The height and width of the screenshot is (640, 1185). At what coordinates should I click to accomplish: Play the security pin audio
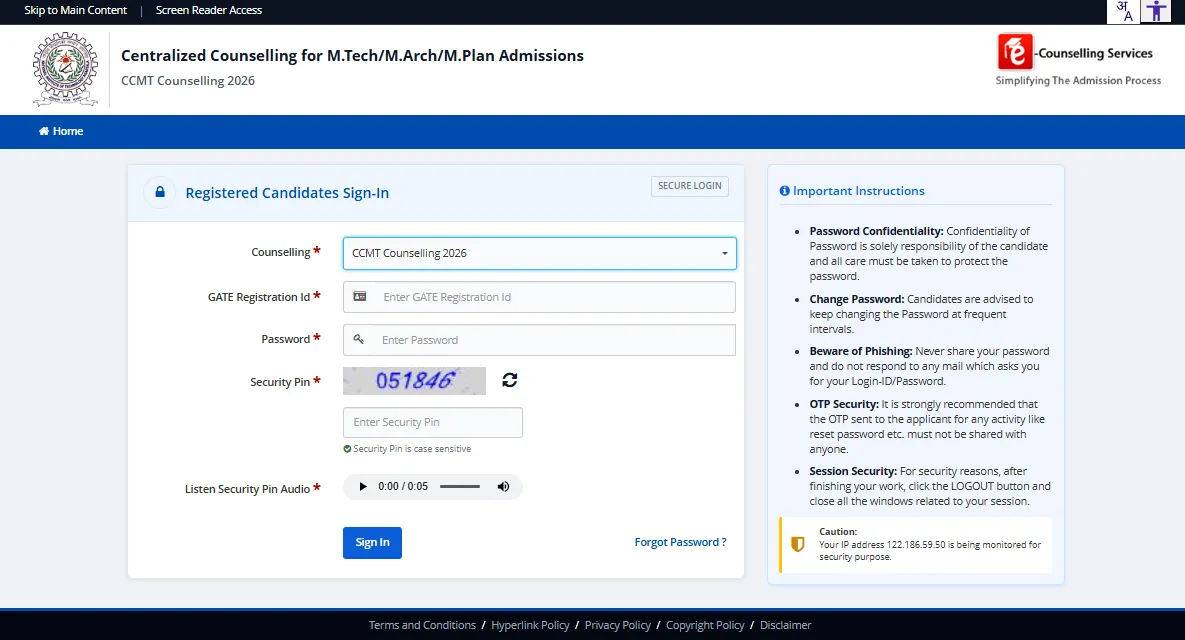[363, 487]
